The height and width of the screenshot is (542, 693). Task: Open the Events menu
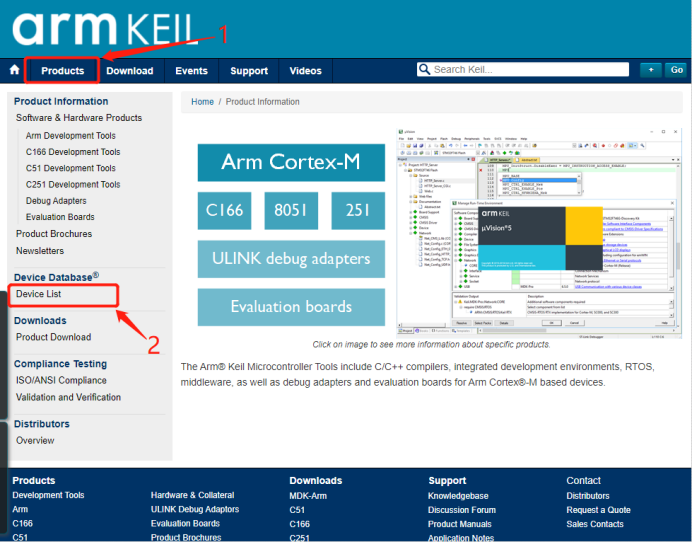coord(191,71)
